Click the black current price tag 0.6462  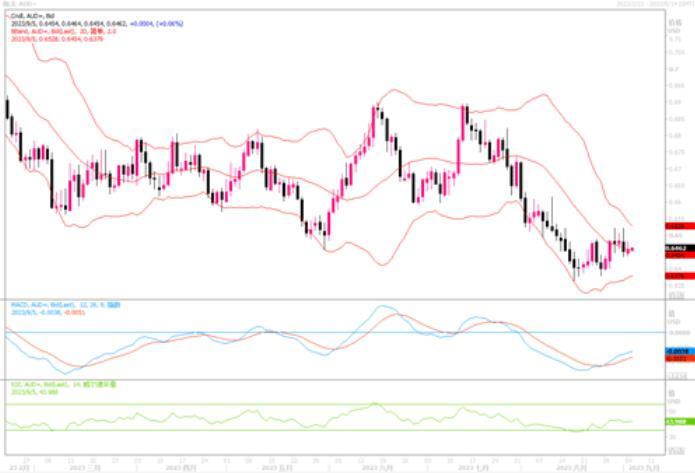point(680,248)
